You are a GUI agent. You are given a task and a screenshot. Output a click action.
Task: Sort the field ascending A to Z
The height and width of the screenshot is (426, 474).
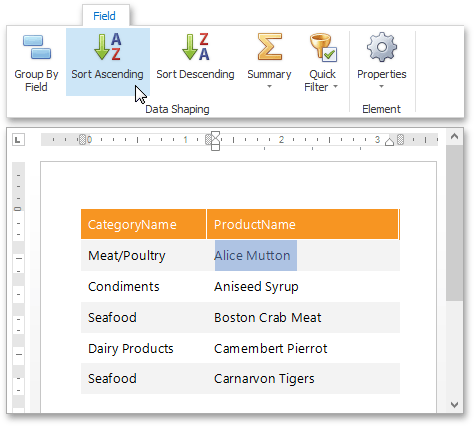click(108, 62)
